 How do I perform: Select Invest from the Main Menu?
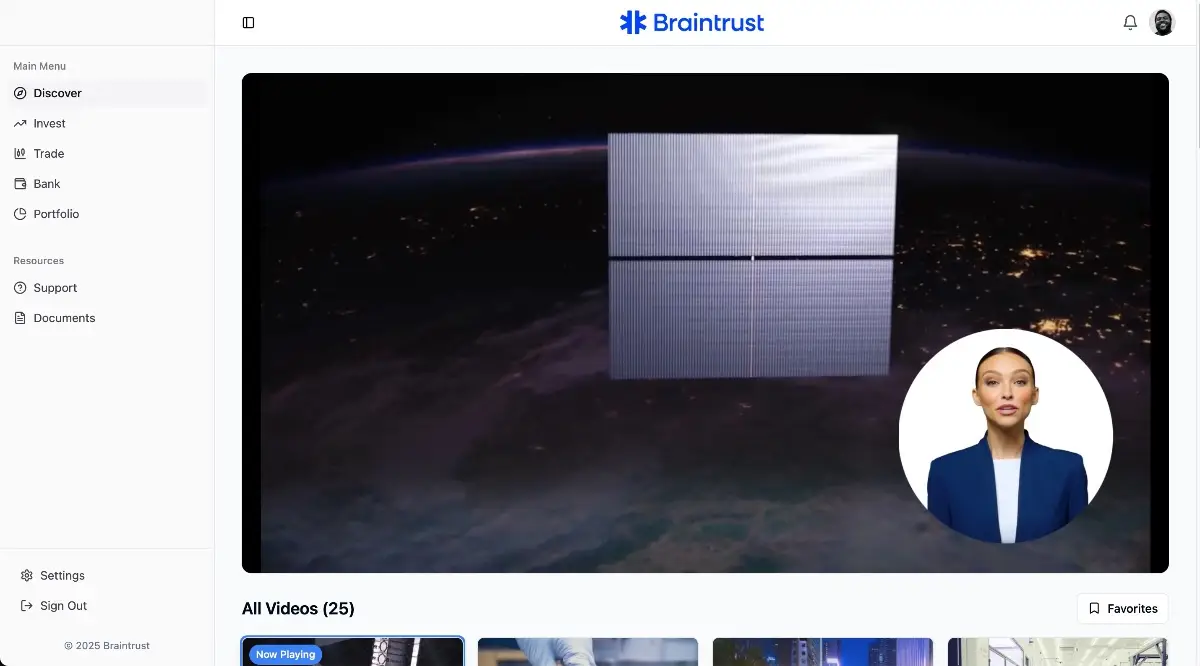click(49, 123)
